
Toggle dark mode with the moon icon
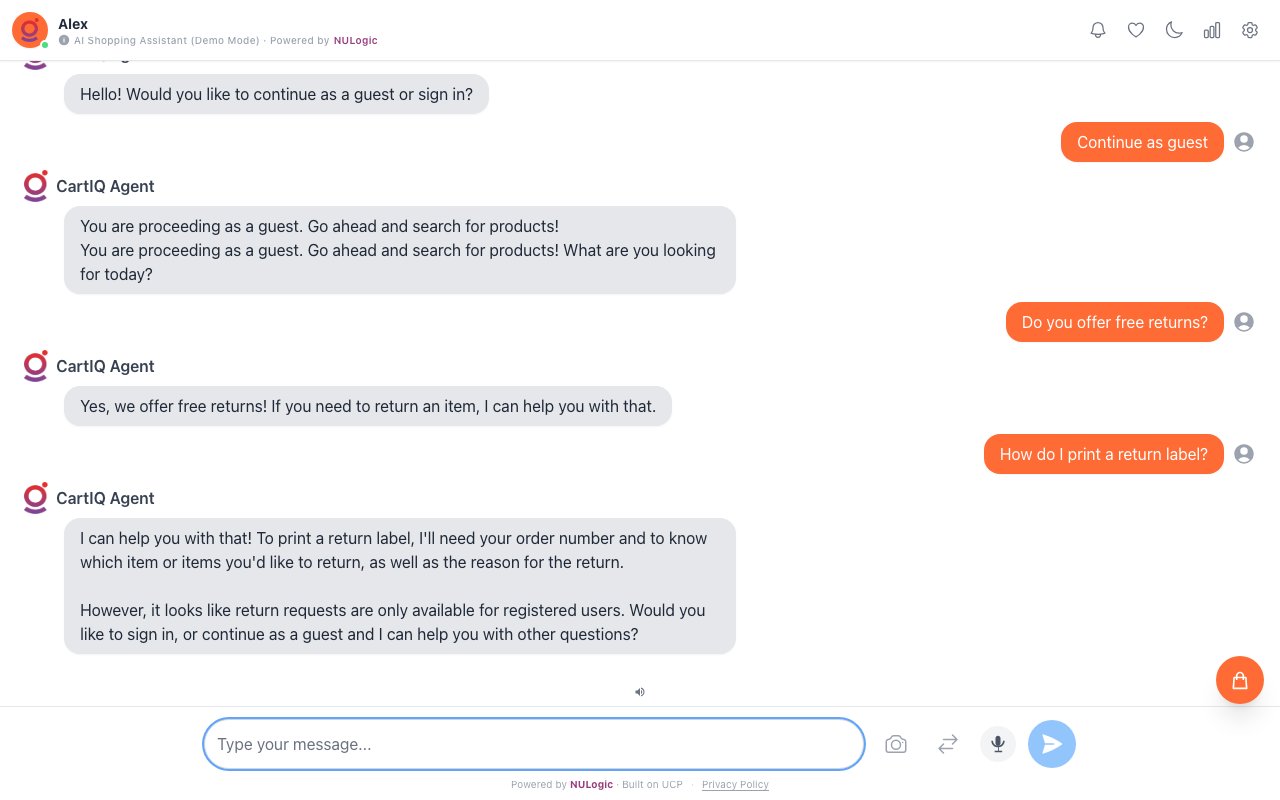click(x=1174, y=30)
